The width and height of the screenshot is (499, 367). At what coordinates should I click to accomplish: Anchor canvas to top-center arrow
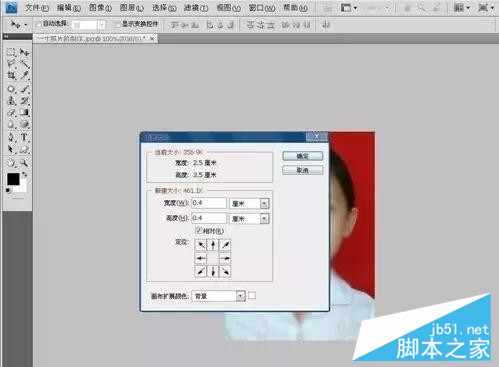(x=213, y=245)
